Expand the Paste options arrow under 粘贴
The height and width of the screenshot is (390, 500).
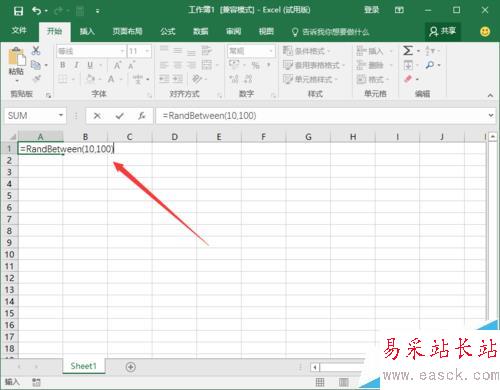click(17, 80)
